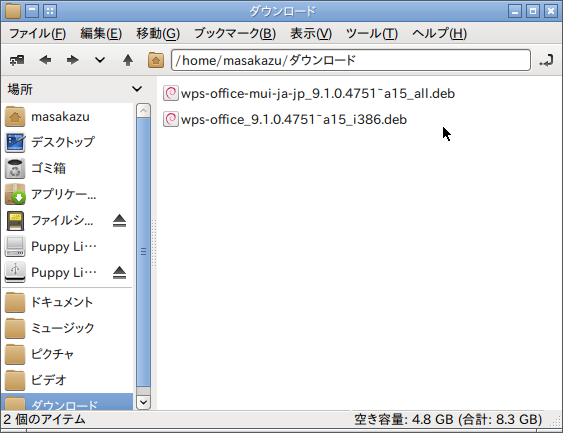Viewport: 563px width, 433px height.
Task: Close the ダウンロード window
Action: (551, 11)
